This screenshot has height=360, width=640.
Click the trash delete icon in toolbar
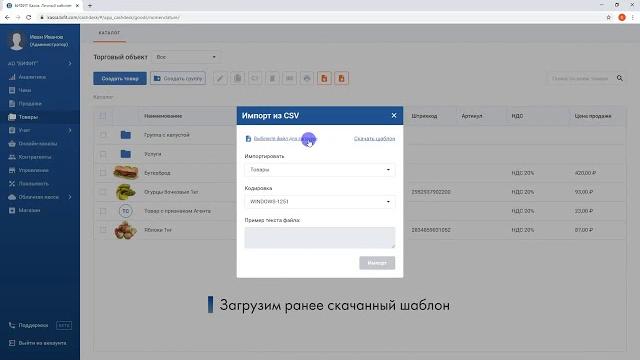tap(272, 78)
